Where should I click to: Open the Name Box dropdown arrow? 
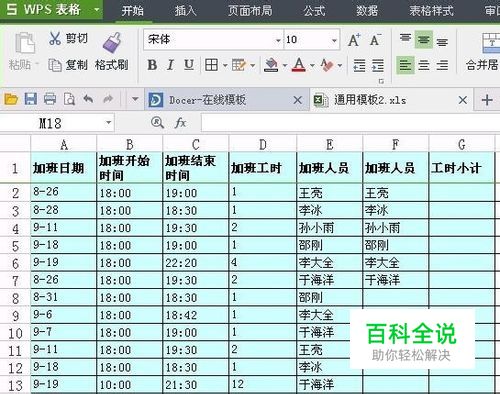click(x=108, y=123)
